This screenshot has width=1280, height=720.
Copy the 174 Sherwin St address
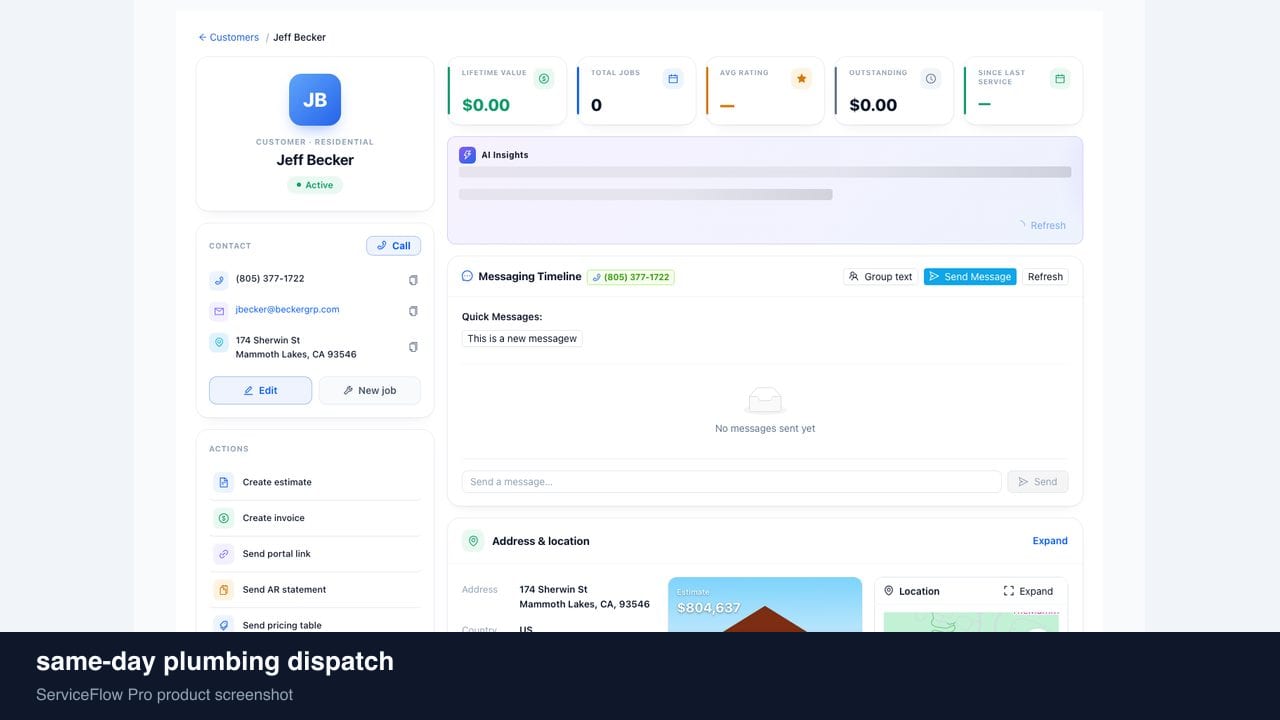tap(413, 347)
